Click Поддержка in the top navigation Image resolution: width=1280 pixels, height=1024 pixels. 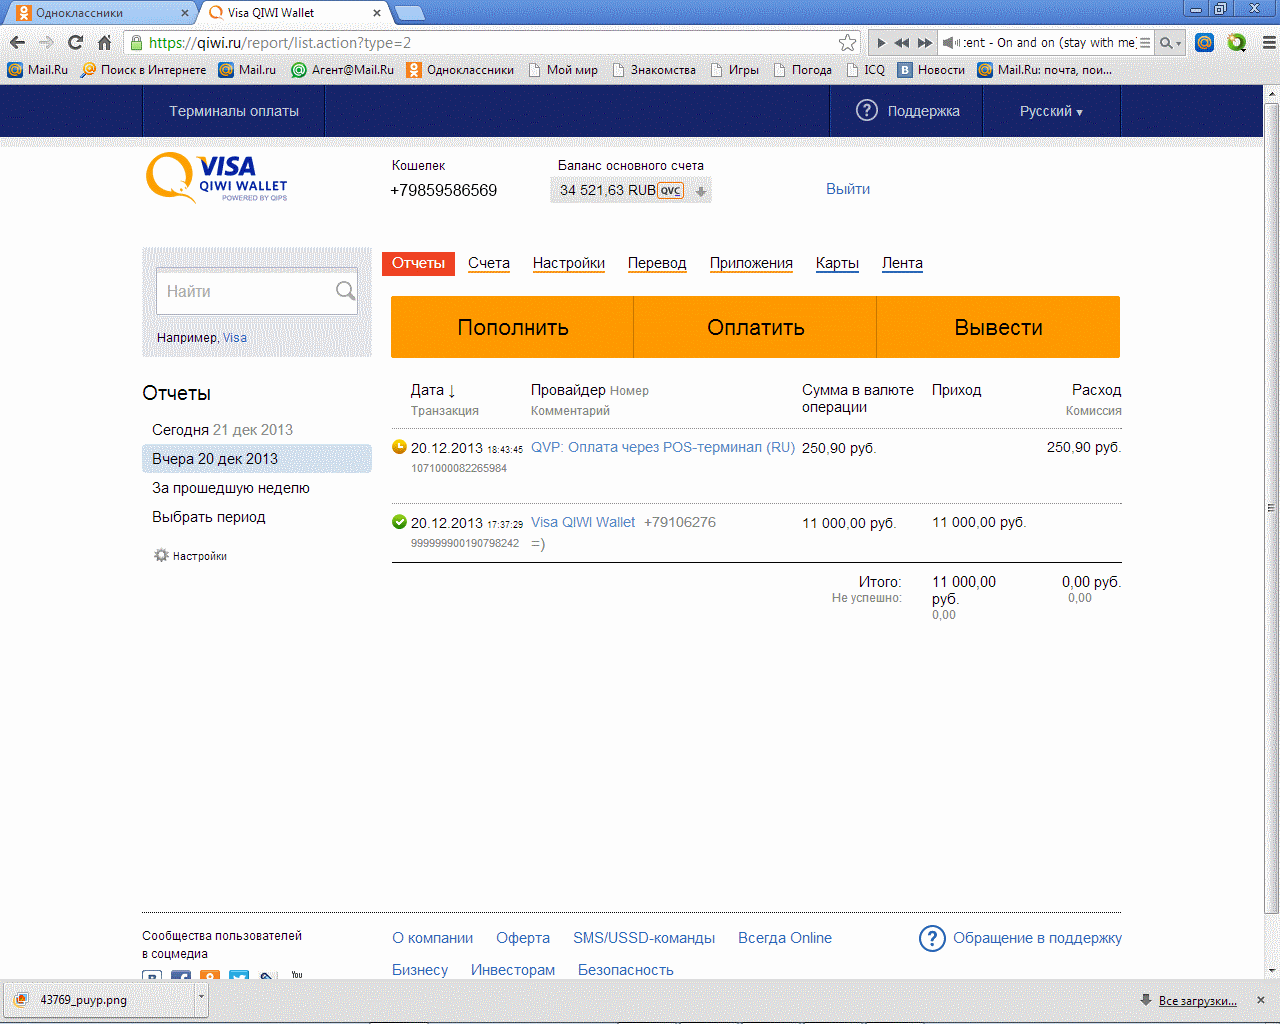tap(908, 111)
